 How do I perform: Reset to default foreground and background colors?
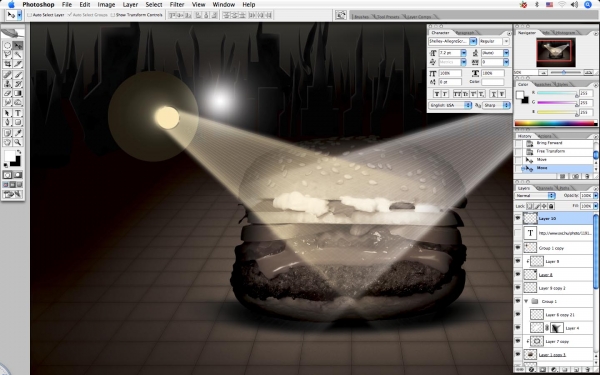[x=5, y=165]
